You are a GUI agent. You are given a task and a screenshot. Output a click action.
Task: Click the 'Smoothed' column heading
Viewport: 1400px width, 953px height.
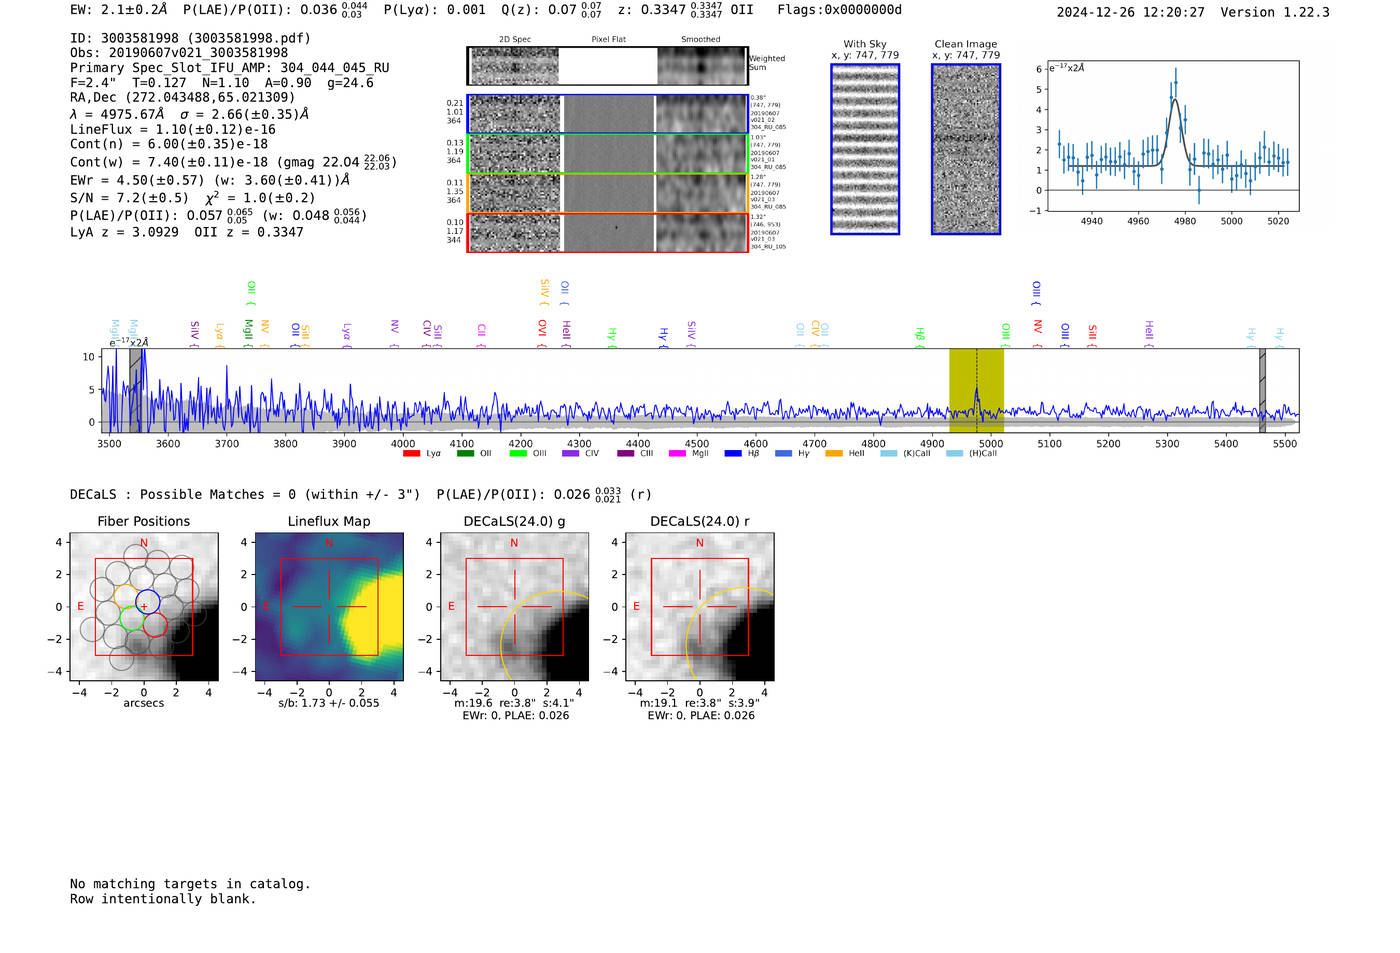tap(701, 40)
